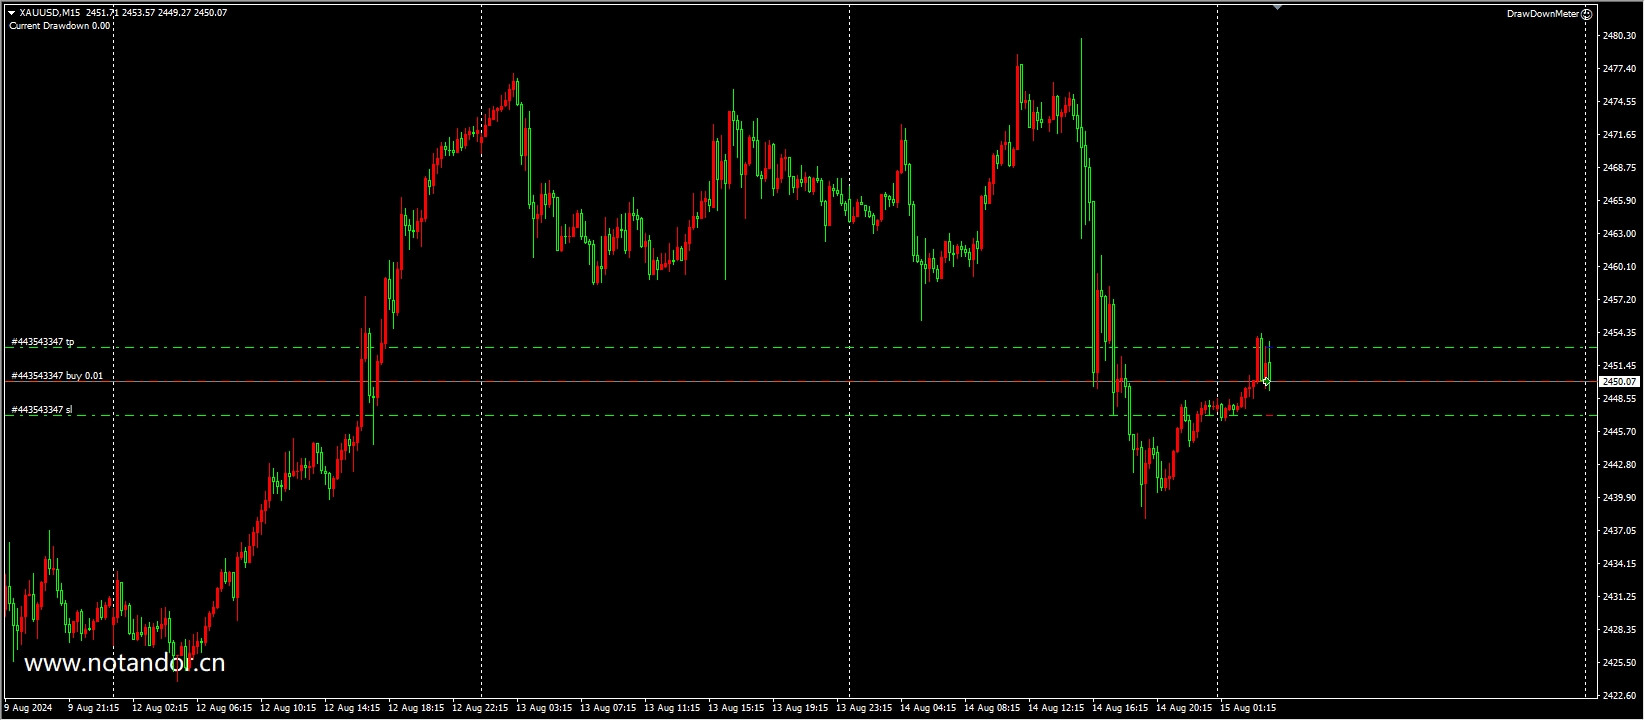Click the 2477.40 price axis label
Screen dimensions: 1645x721
point(1619,69)
